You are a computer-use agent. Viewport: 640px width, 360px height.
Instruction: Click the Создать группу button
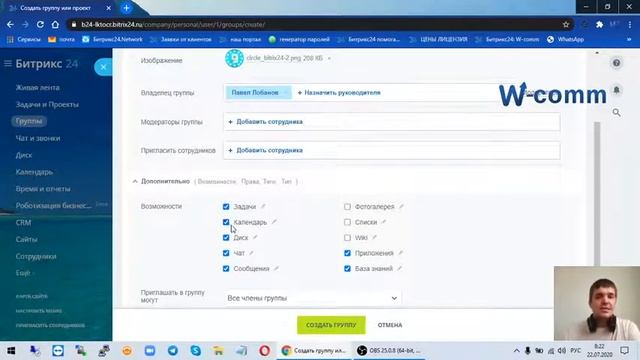(x=331, y=325)
